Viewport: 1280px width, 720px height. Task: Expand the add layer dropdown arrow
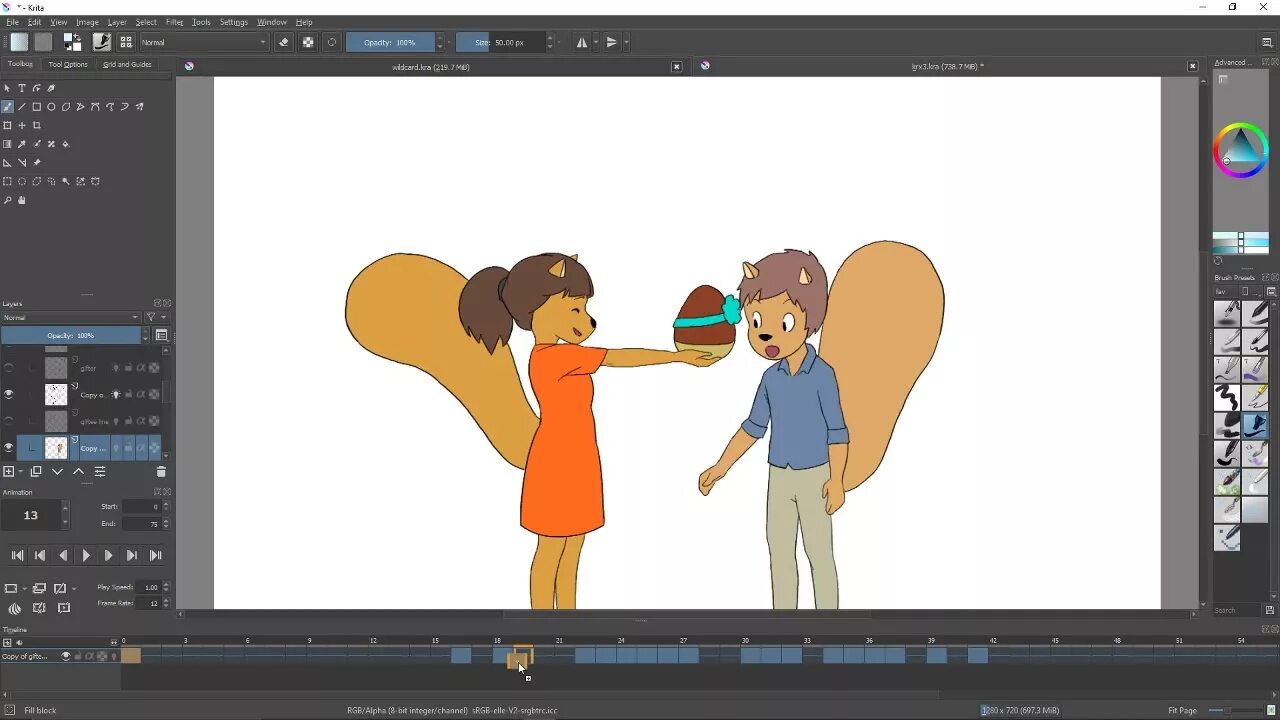click(x=21, y=472)
